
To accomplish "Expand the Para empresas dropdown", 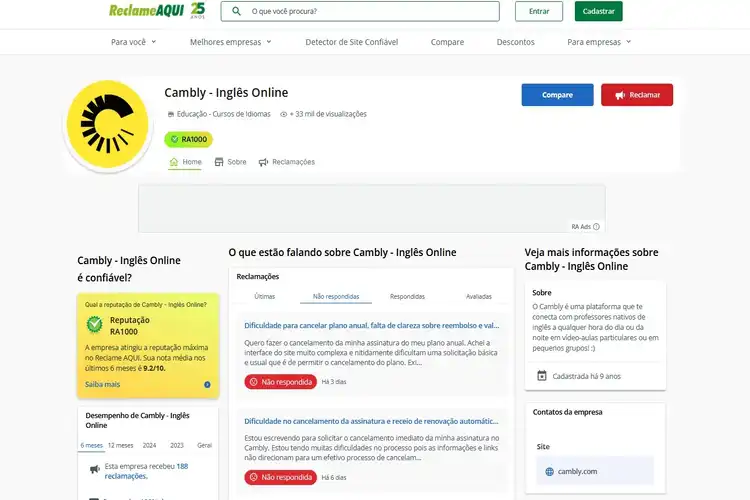I will pyautogui.click(x=599, y=42).
